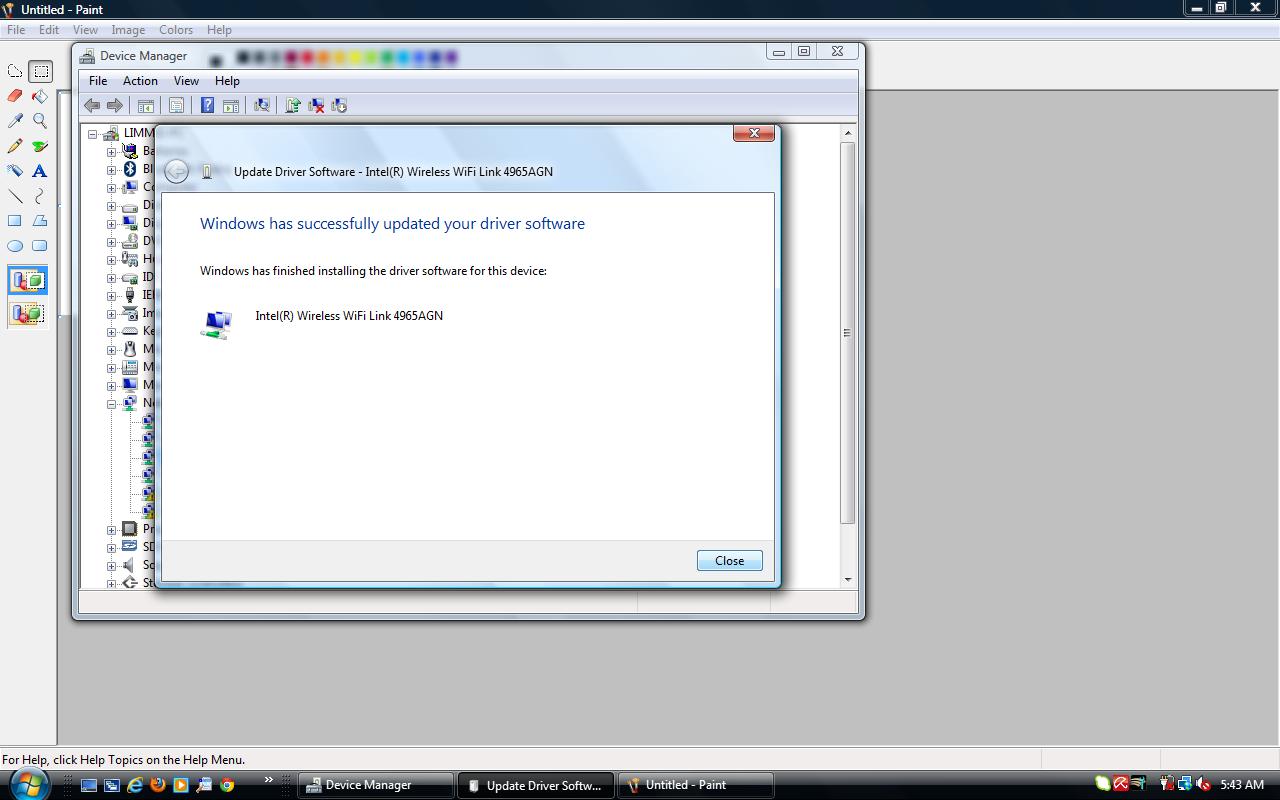Select the Rectangle shape tool
This screenshot has height=800, width=1280.
click(15, 221)
